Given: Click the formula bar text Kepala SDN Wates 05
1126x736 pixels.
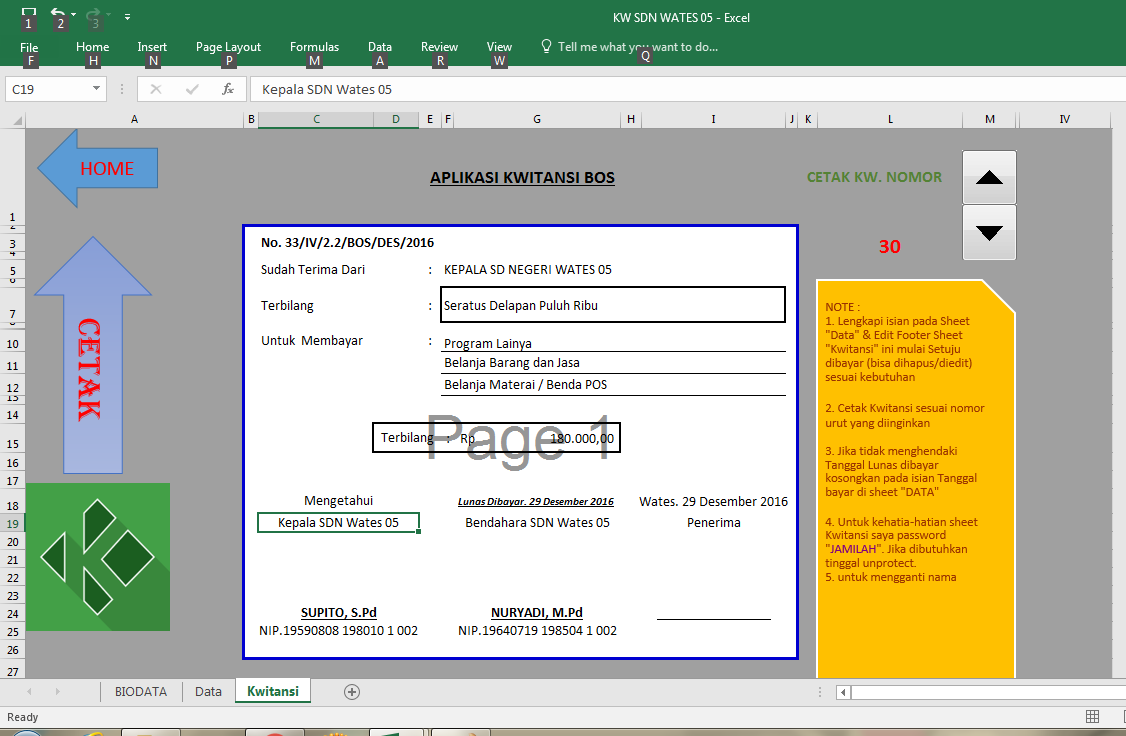Looking at the screenshot, I should 327,89.
